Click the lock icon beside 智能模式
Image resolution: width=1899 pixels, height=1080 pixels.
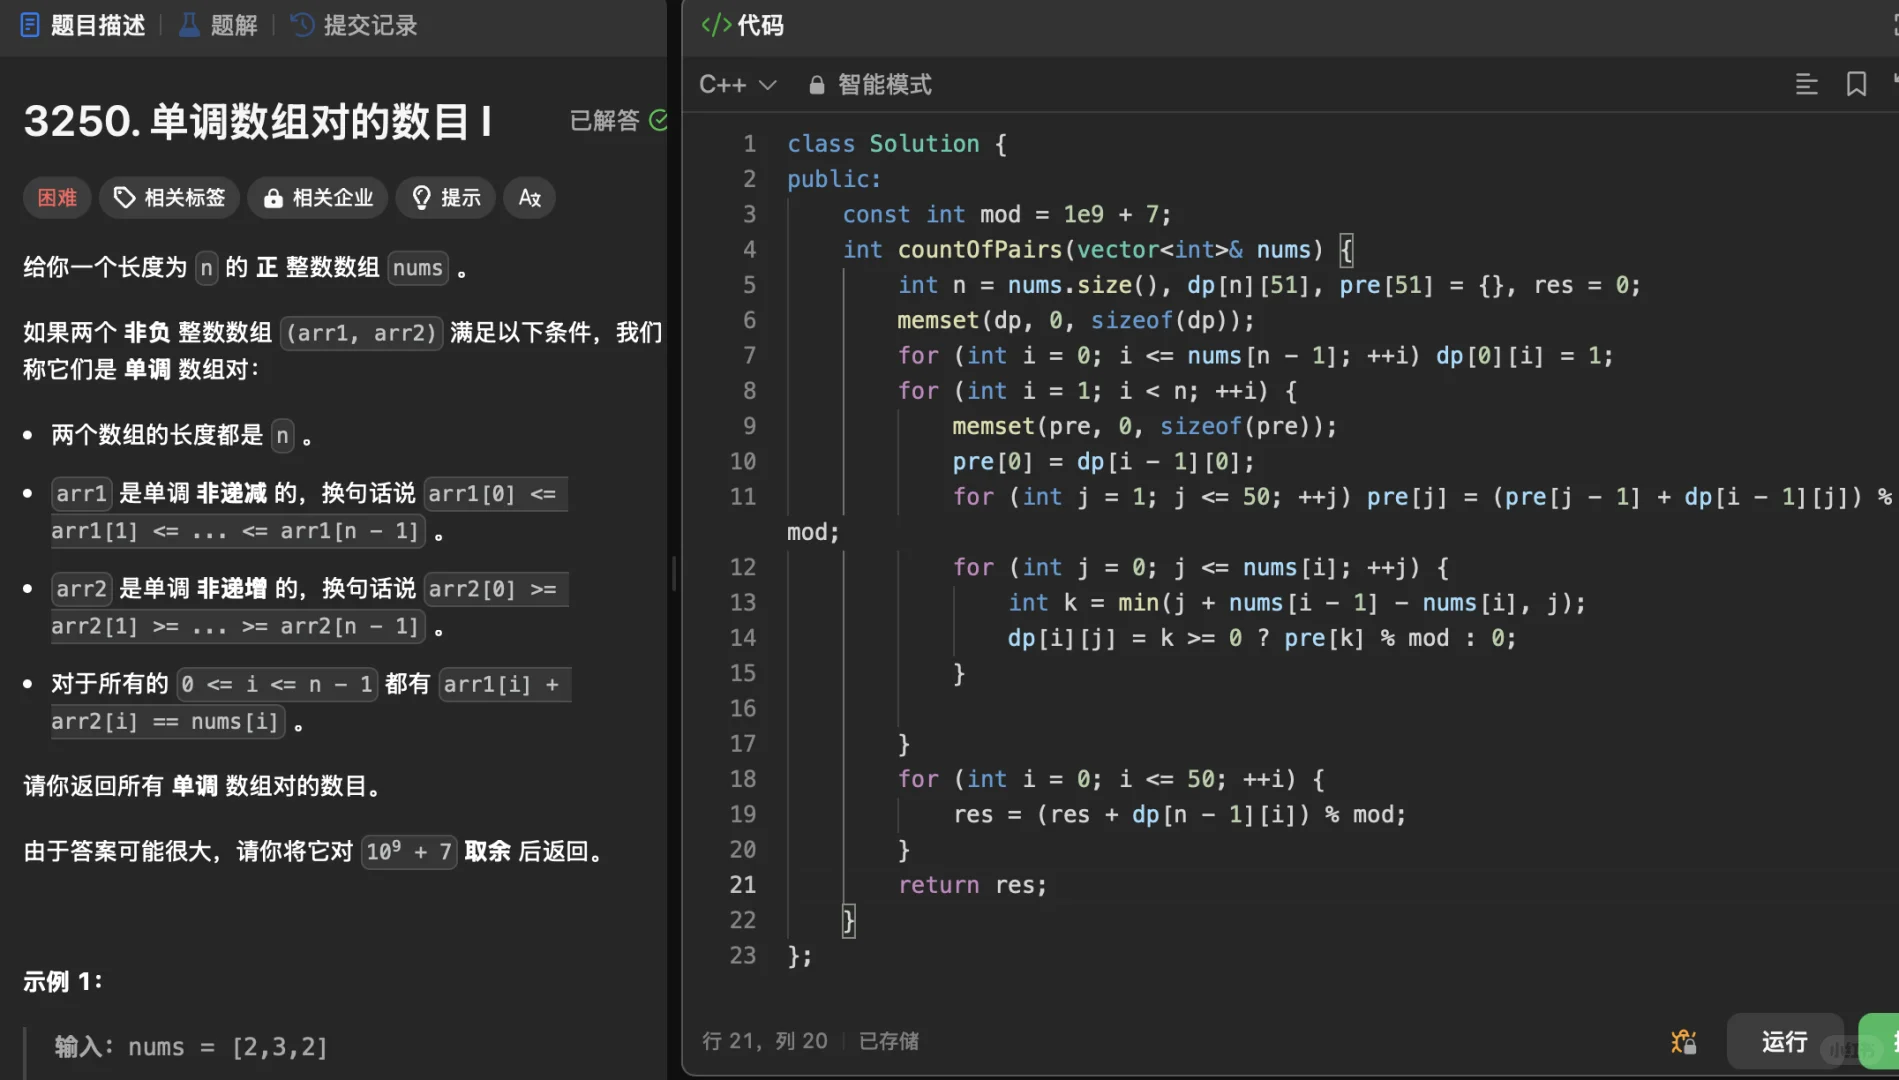817,85
